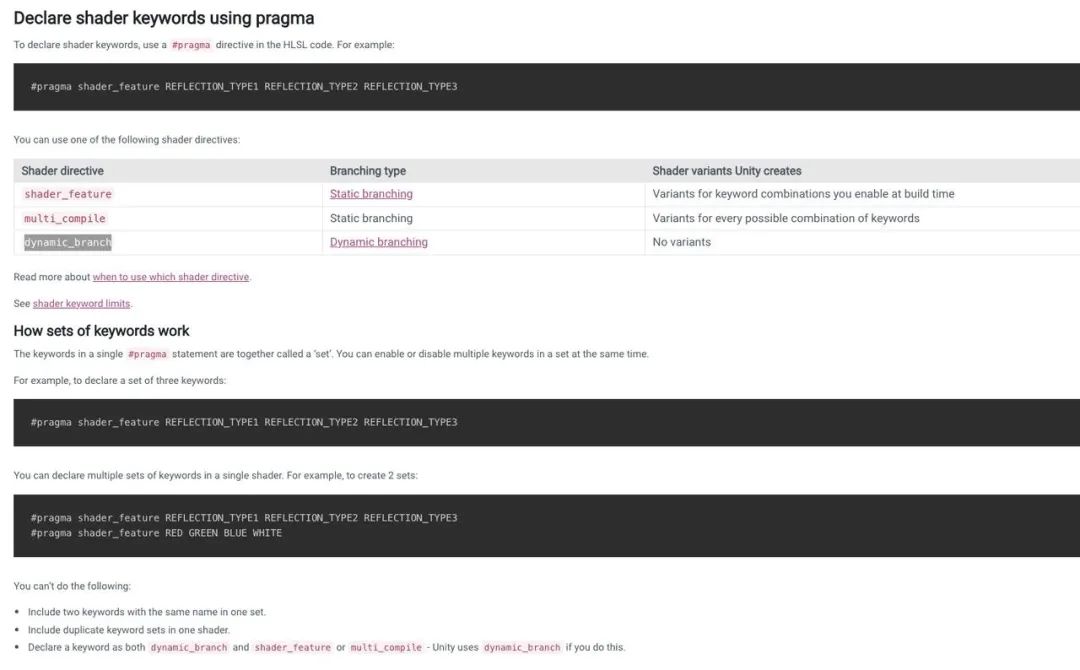Viewport: 1080px width, 670px height.
Task: Click the 'RED GREEN BLUE WHITE' code line
Action: coord(223,533)
